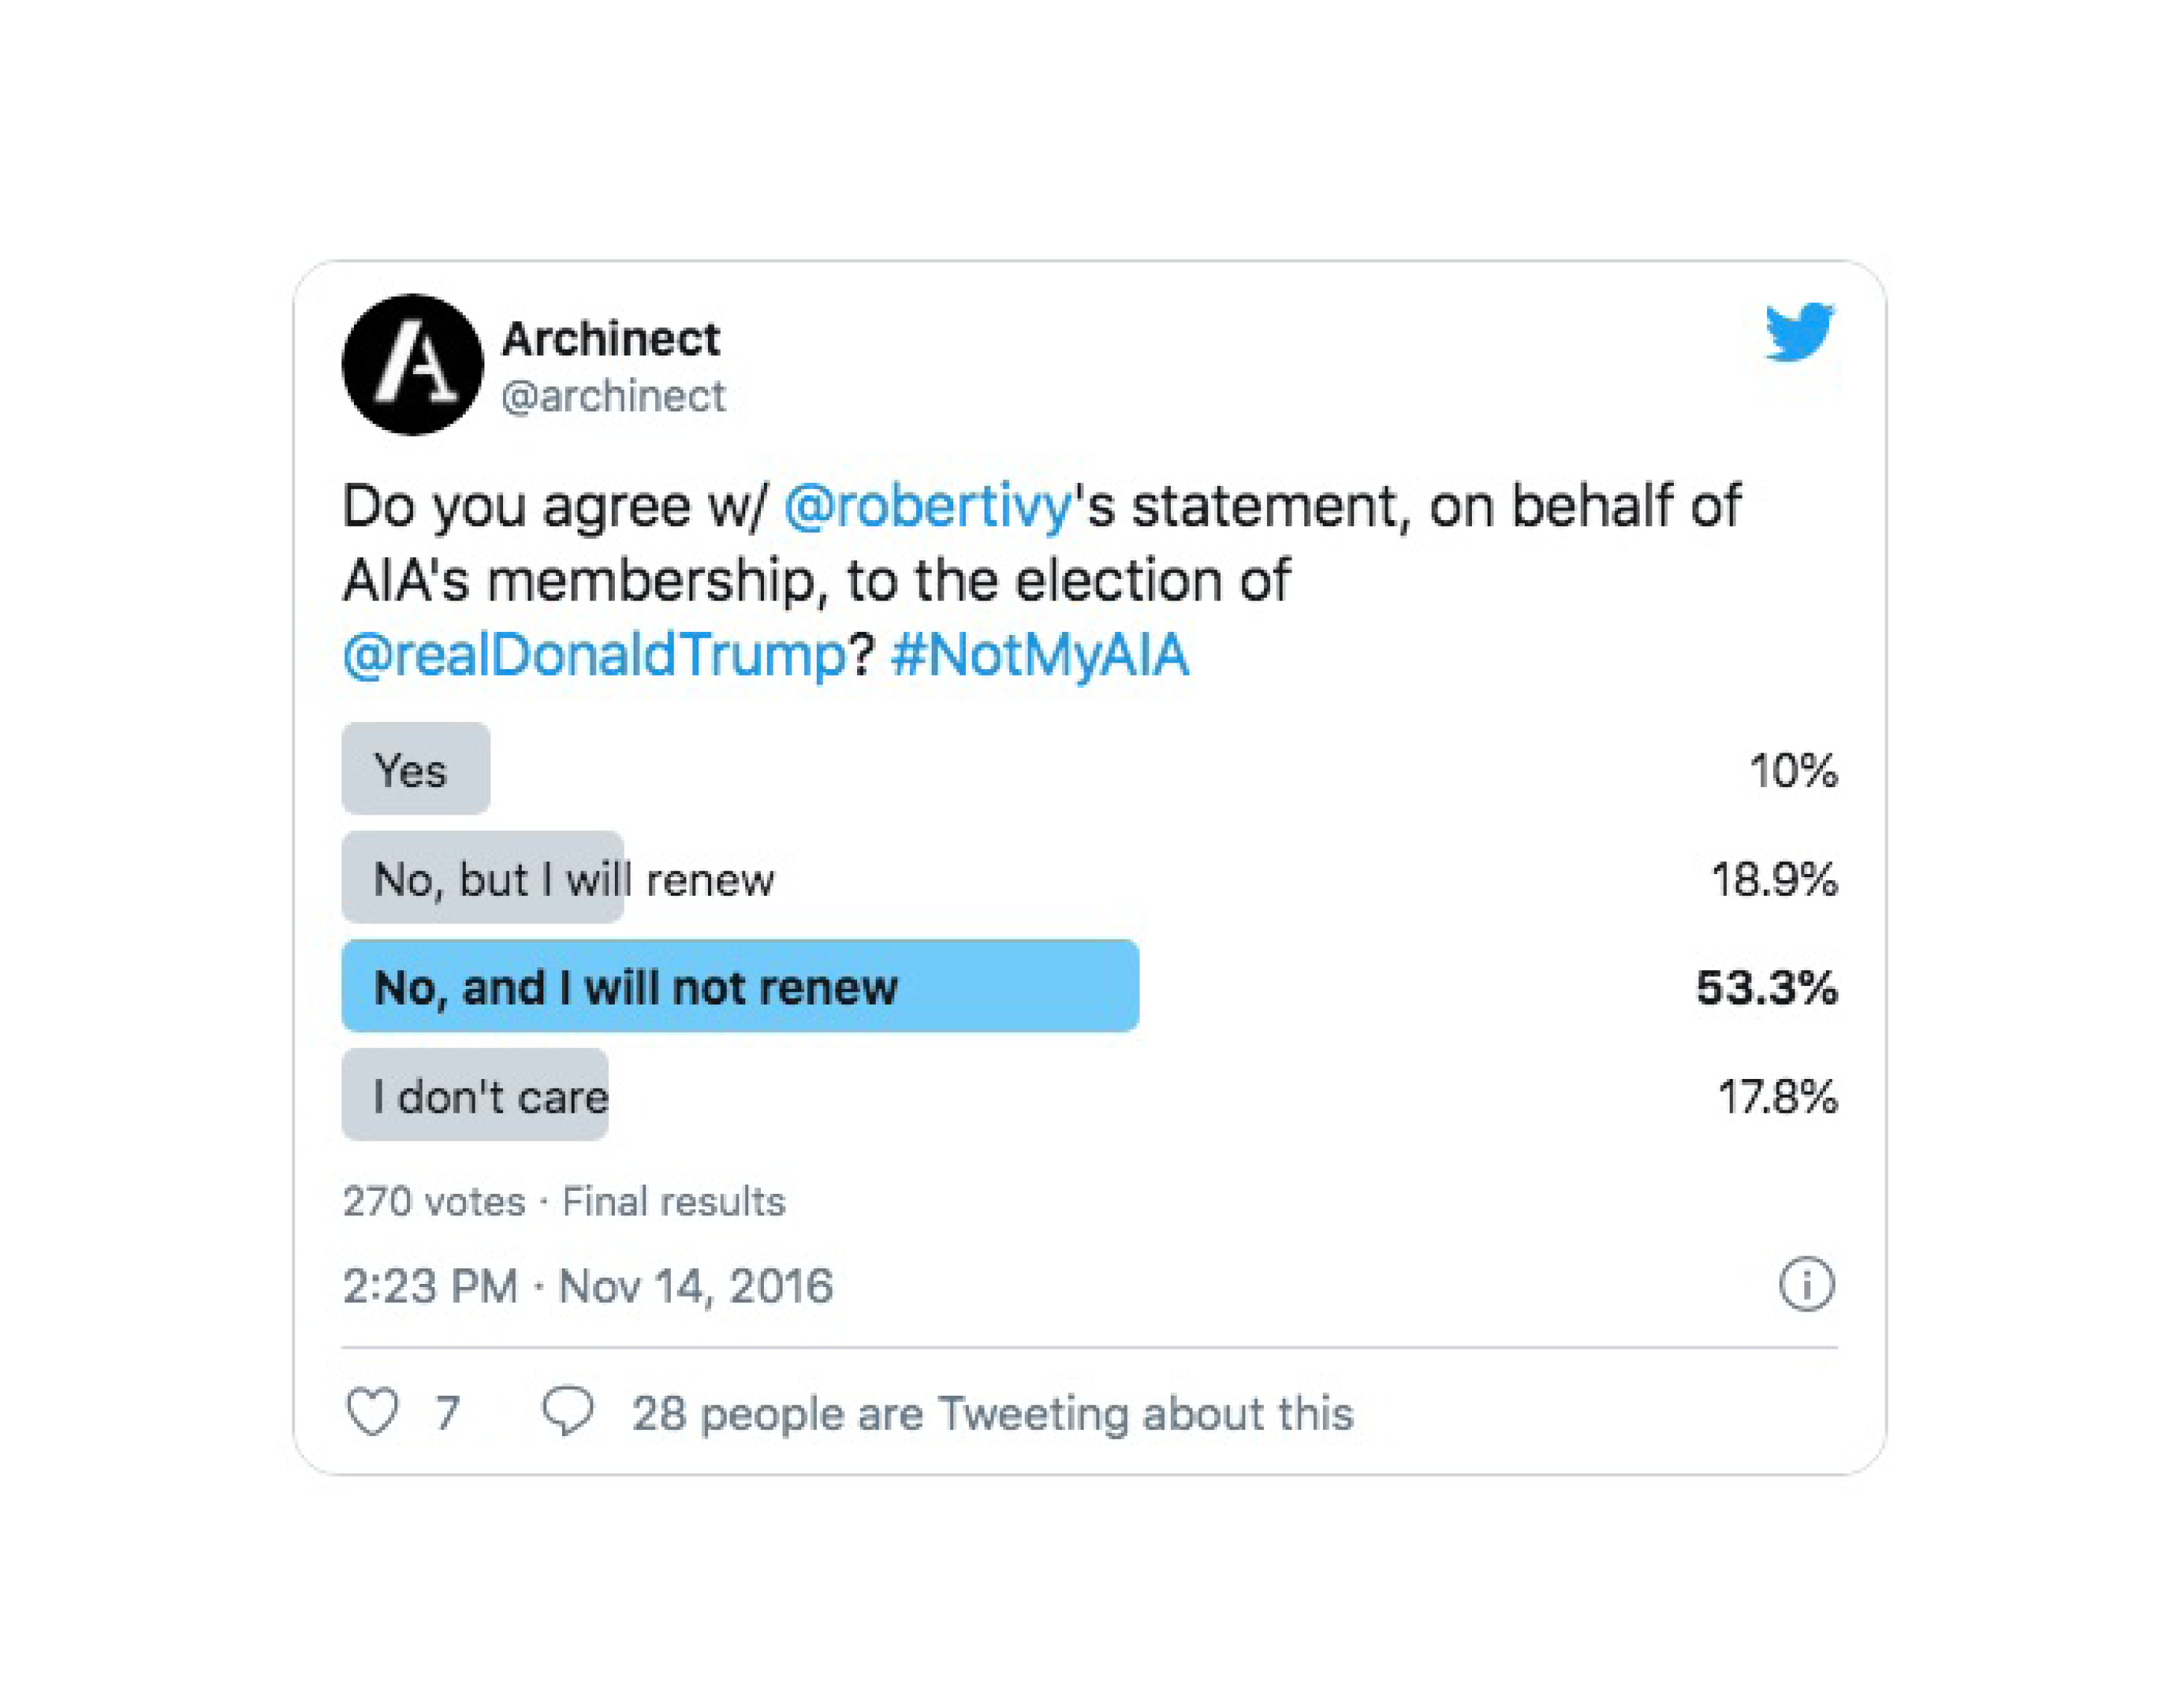Select 'No, but I will renew' option
Viewport: 2174px width, 1708px height.
tap(573, 879)
